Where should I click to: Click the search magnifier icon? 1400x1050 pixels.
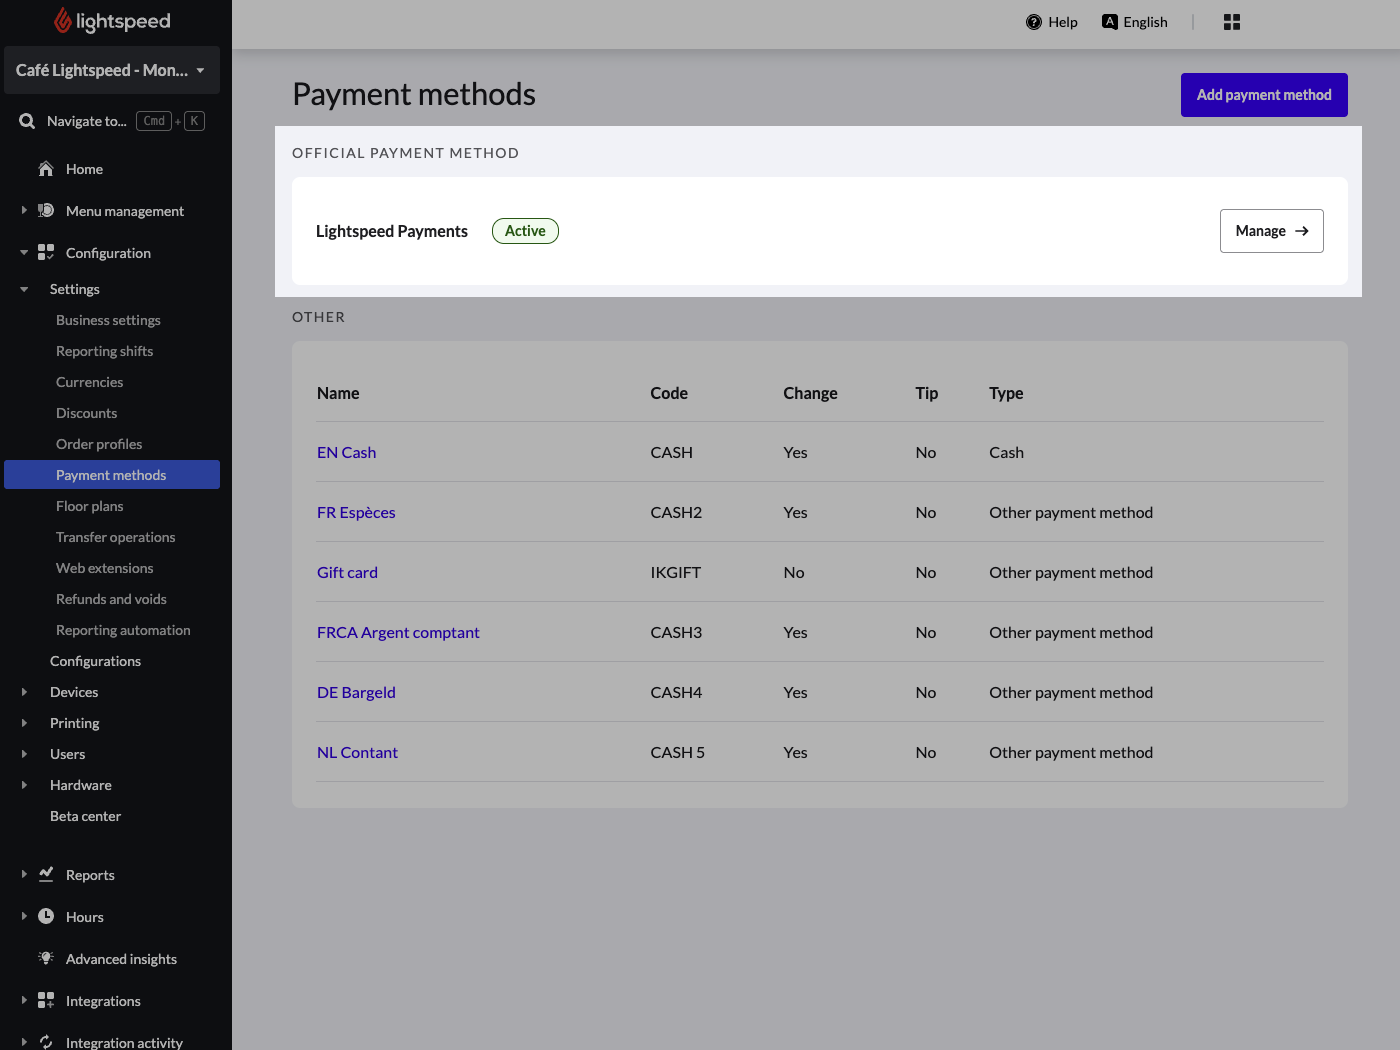(27, 121)
